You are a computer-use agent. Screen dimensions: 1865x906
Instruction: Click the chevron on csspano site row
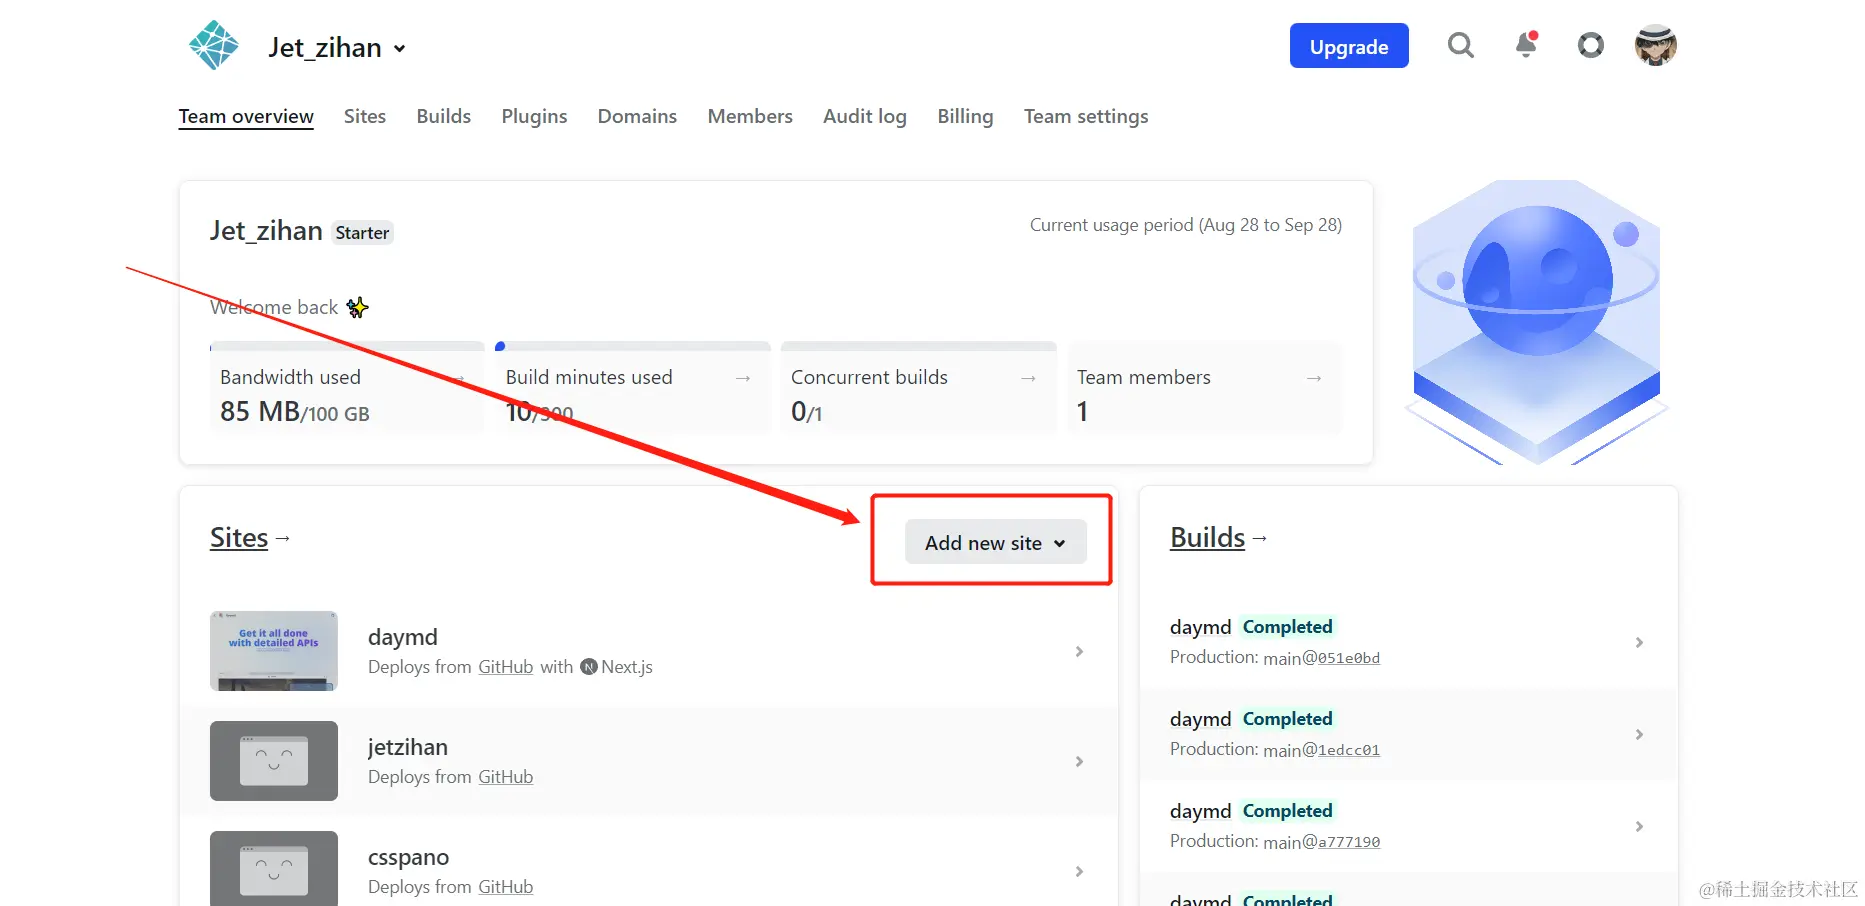[x=1079, y=871]
